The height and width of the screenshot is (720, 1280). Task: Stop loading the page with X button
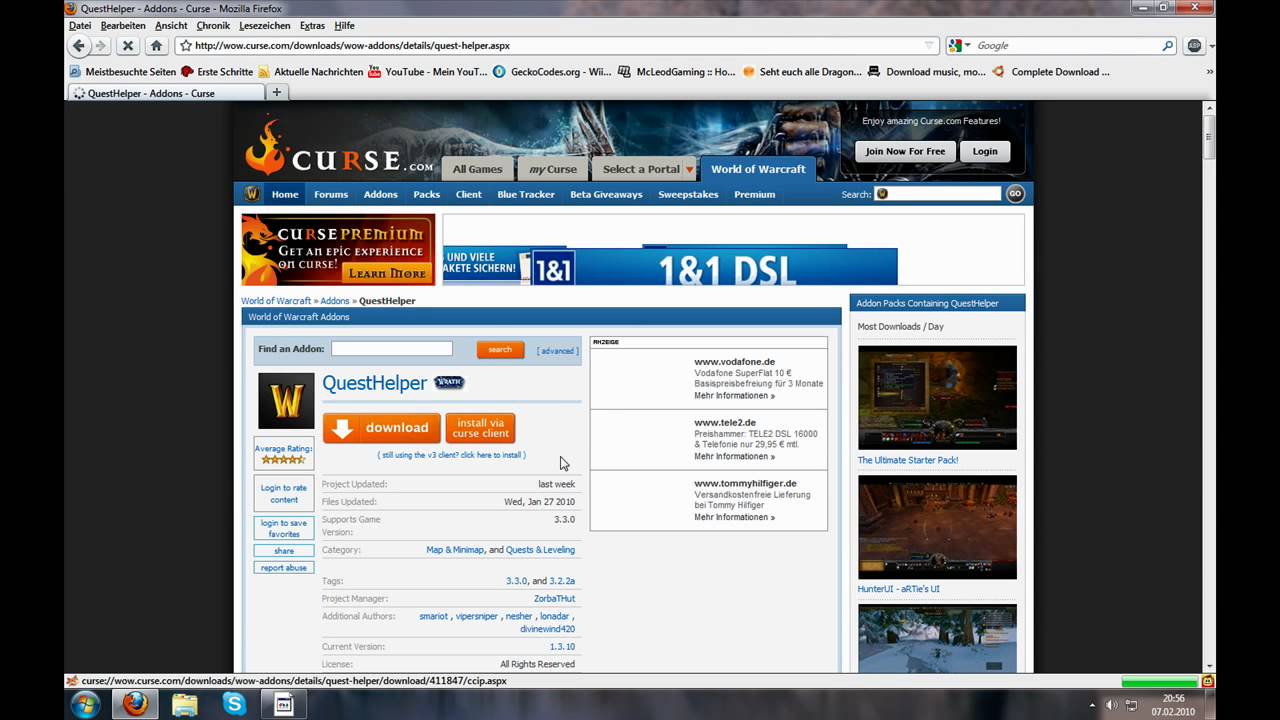[x=128, y=46]
